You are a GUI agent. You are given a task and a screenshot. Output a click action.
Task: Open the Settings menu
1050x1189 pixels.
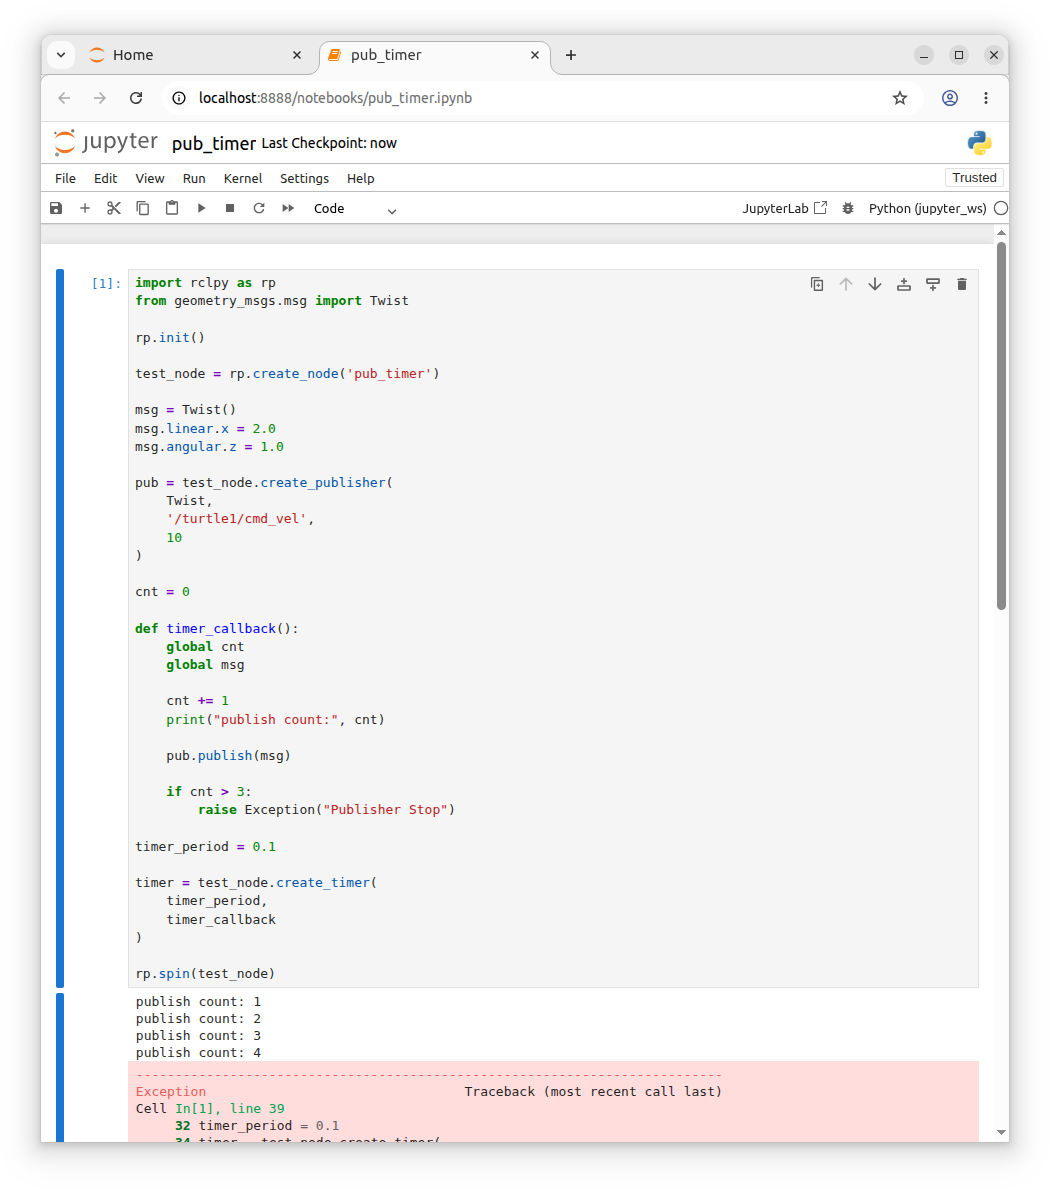tap(304, 178)
